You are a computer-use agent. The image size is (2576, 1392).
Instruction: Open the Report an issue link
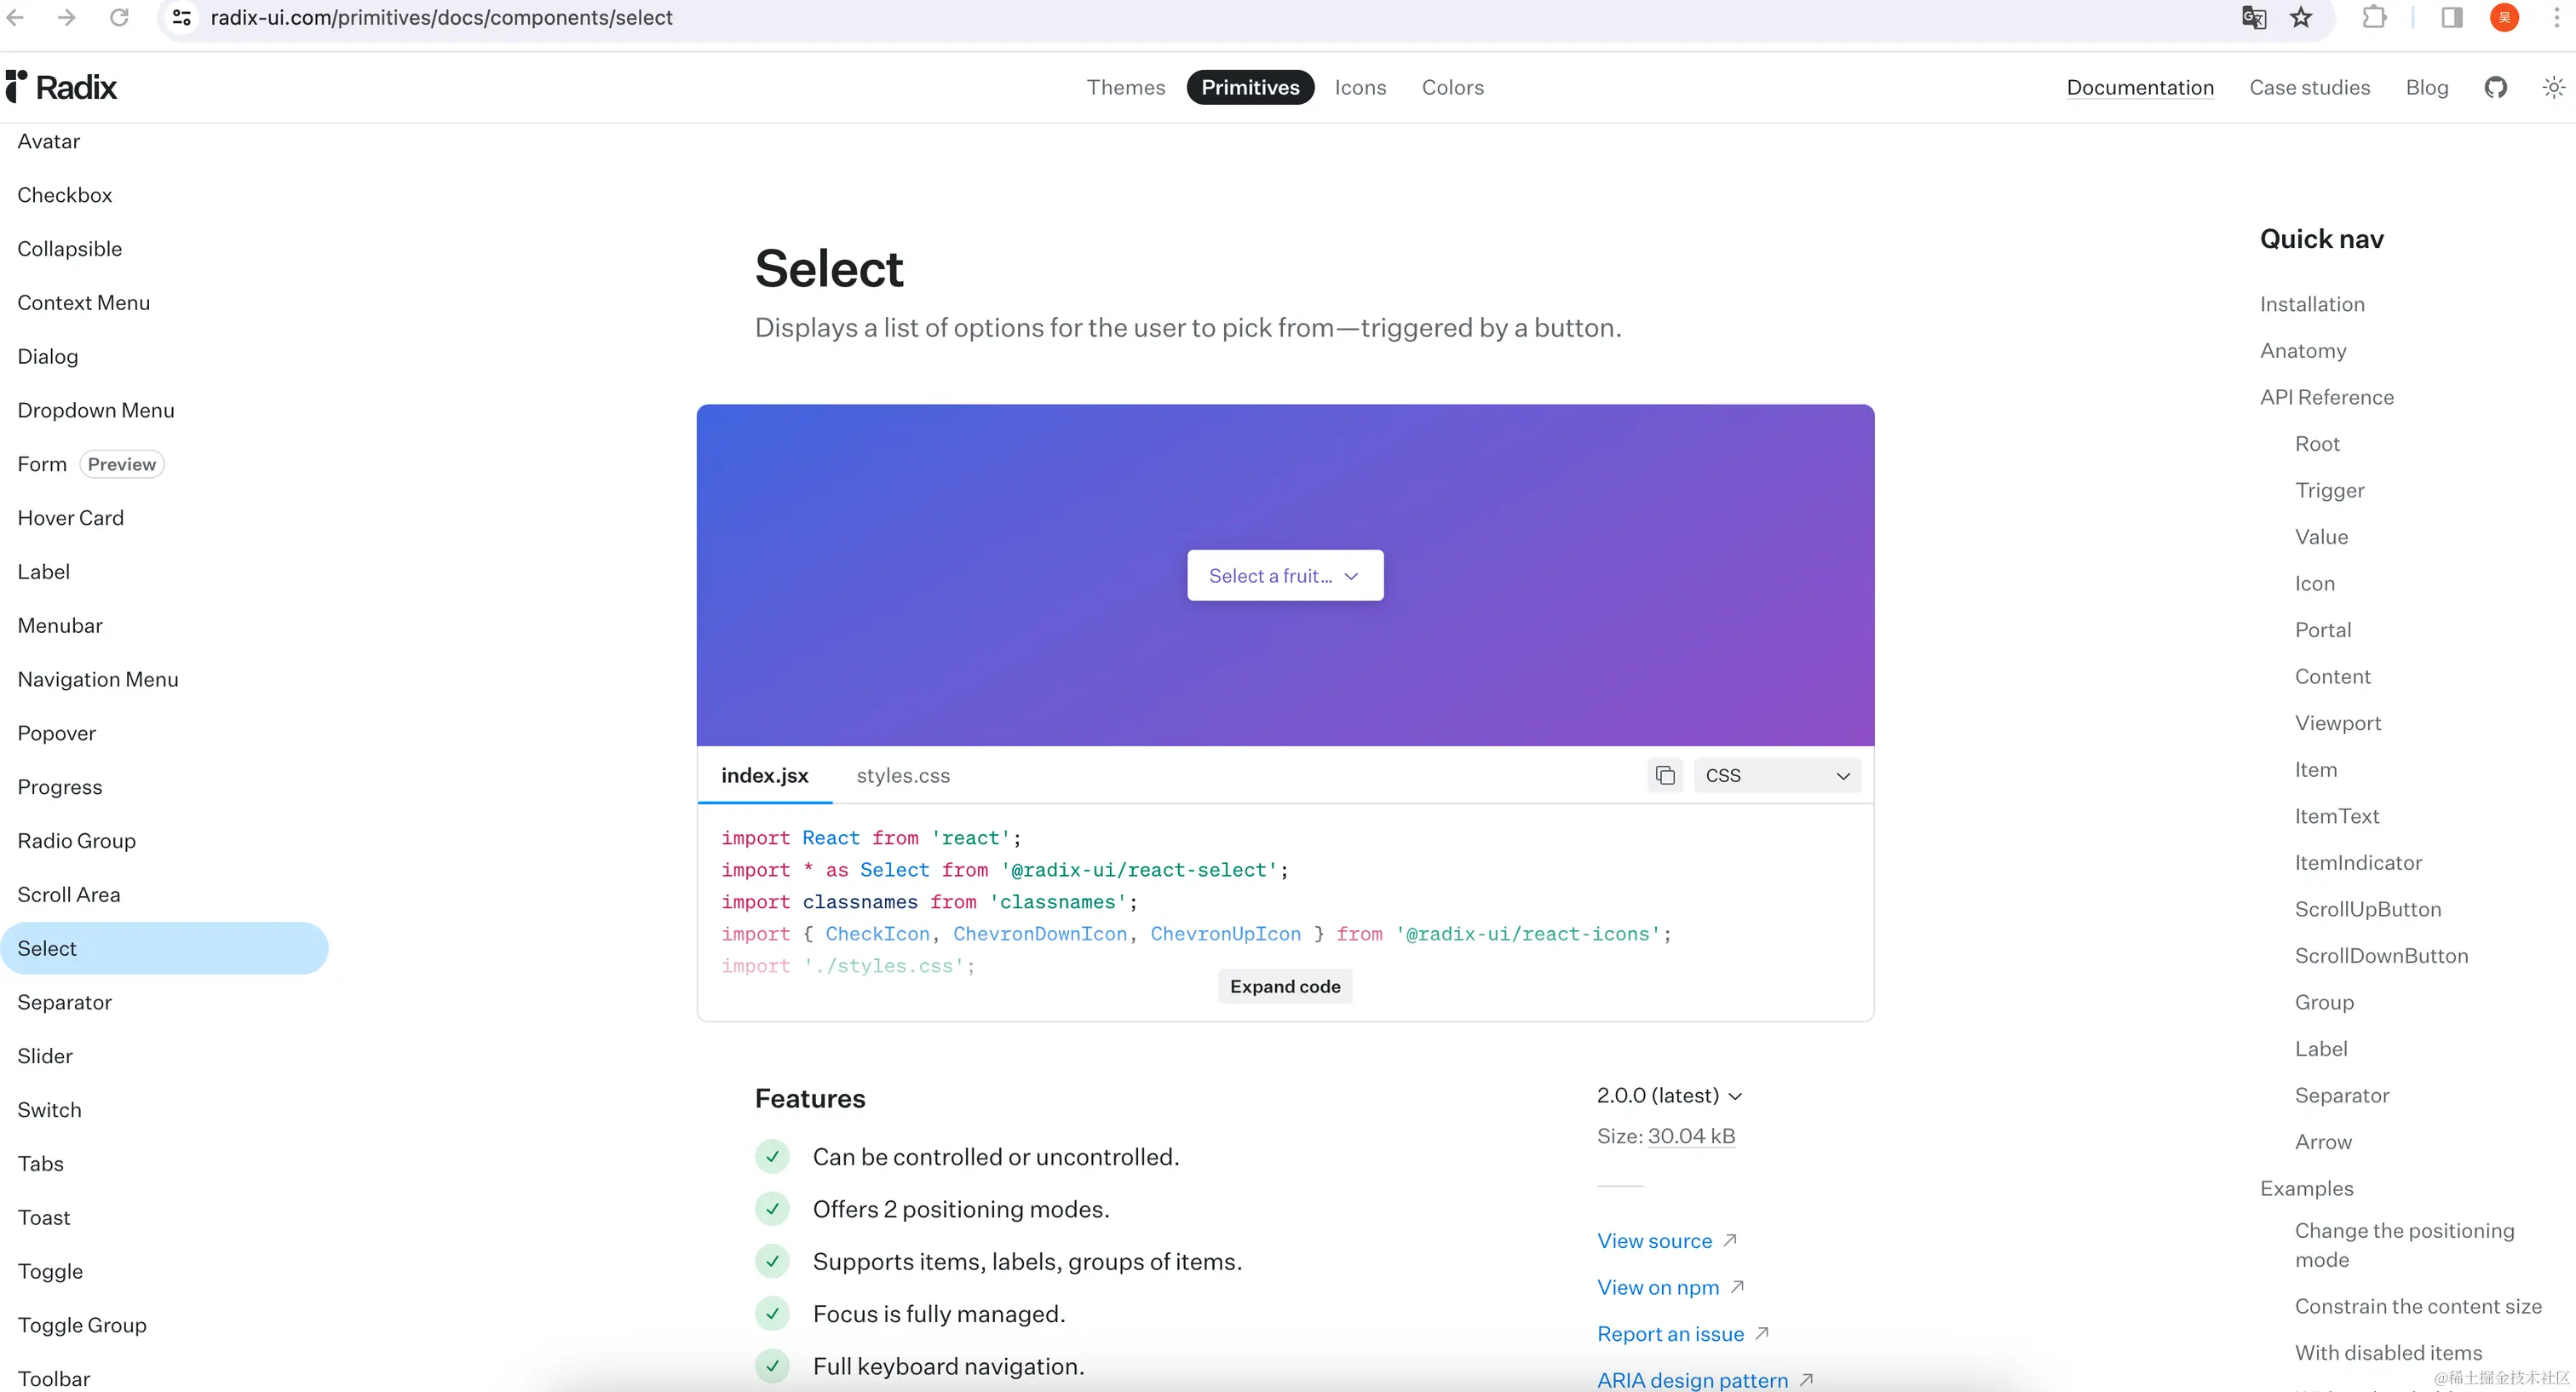click(x=1683, y=1333)
